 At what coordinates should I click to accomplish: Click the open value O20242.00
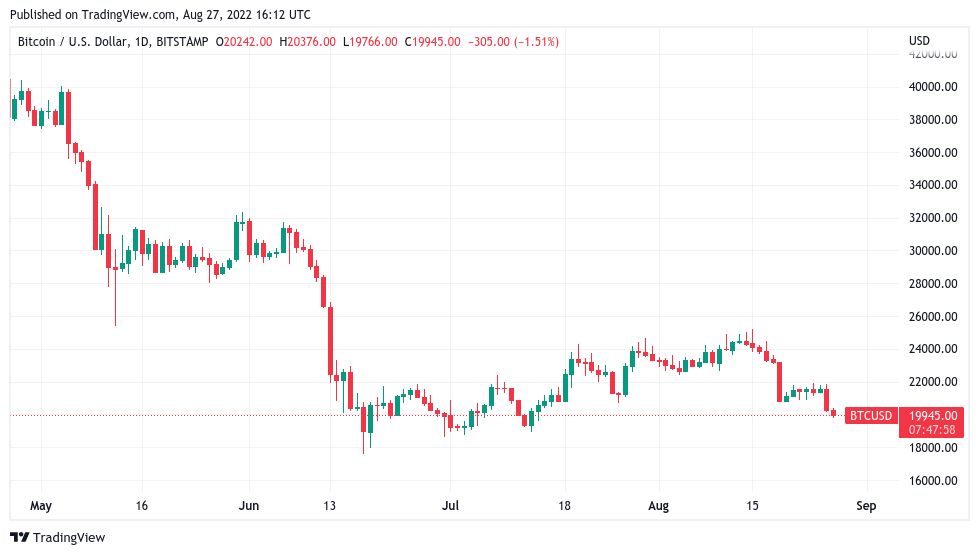[x=244, y=42]
